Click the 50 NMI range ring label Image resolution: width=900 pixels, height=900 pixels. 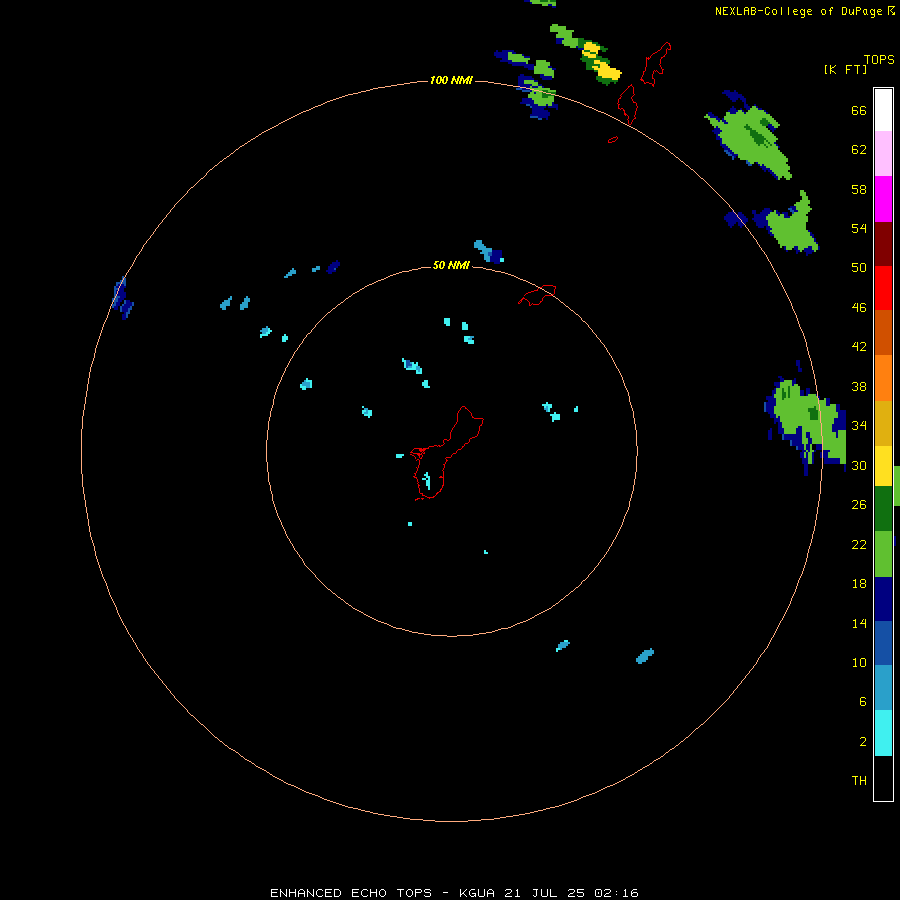tap(451, 265)
